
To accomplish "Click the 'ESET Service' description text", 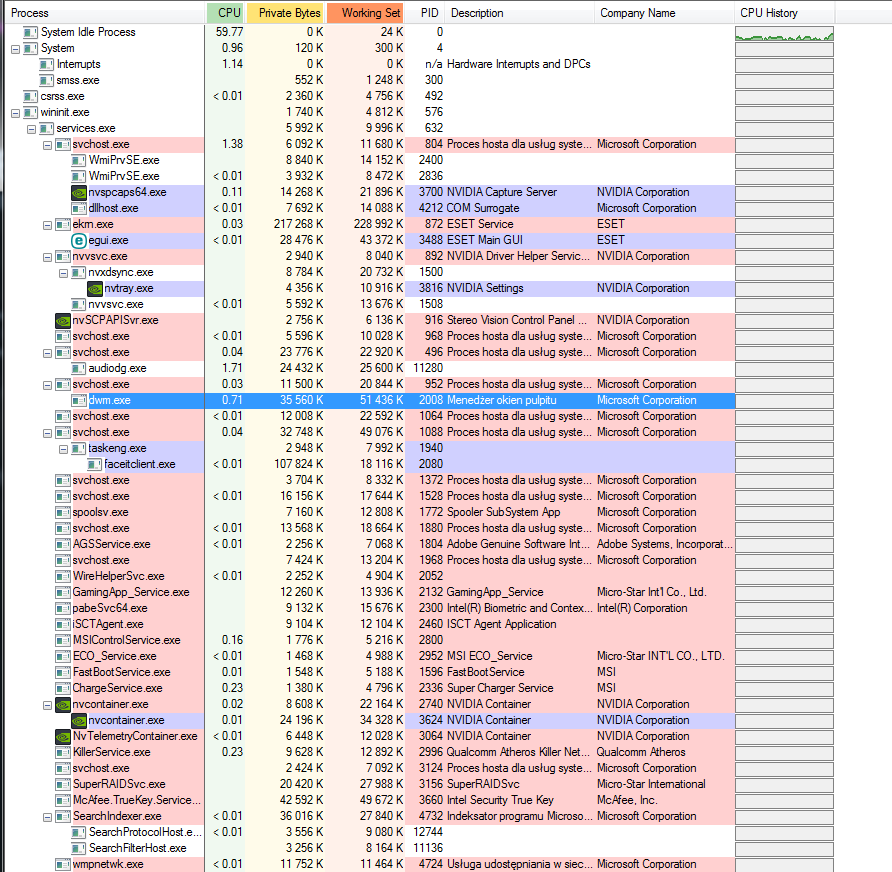I will point(480,224).
